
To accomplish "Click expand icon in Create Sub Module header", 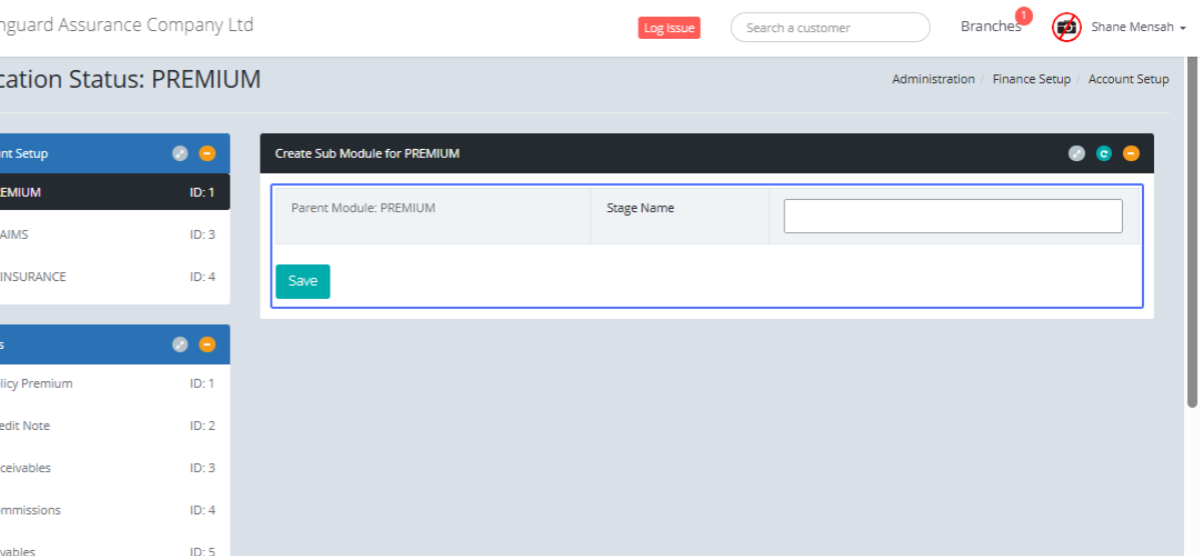I will tap(1076, 154).
